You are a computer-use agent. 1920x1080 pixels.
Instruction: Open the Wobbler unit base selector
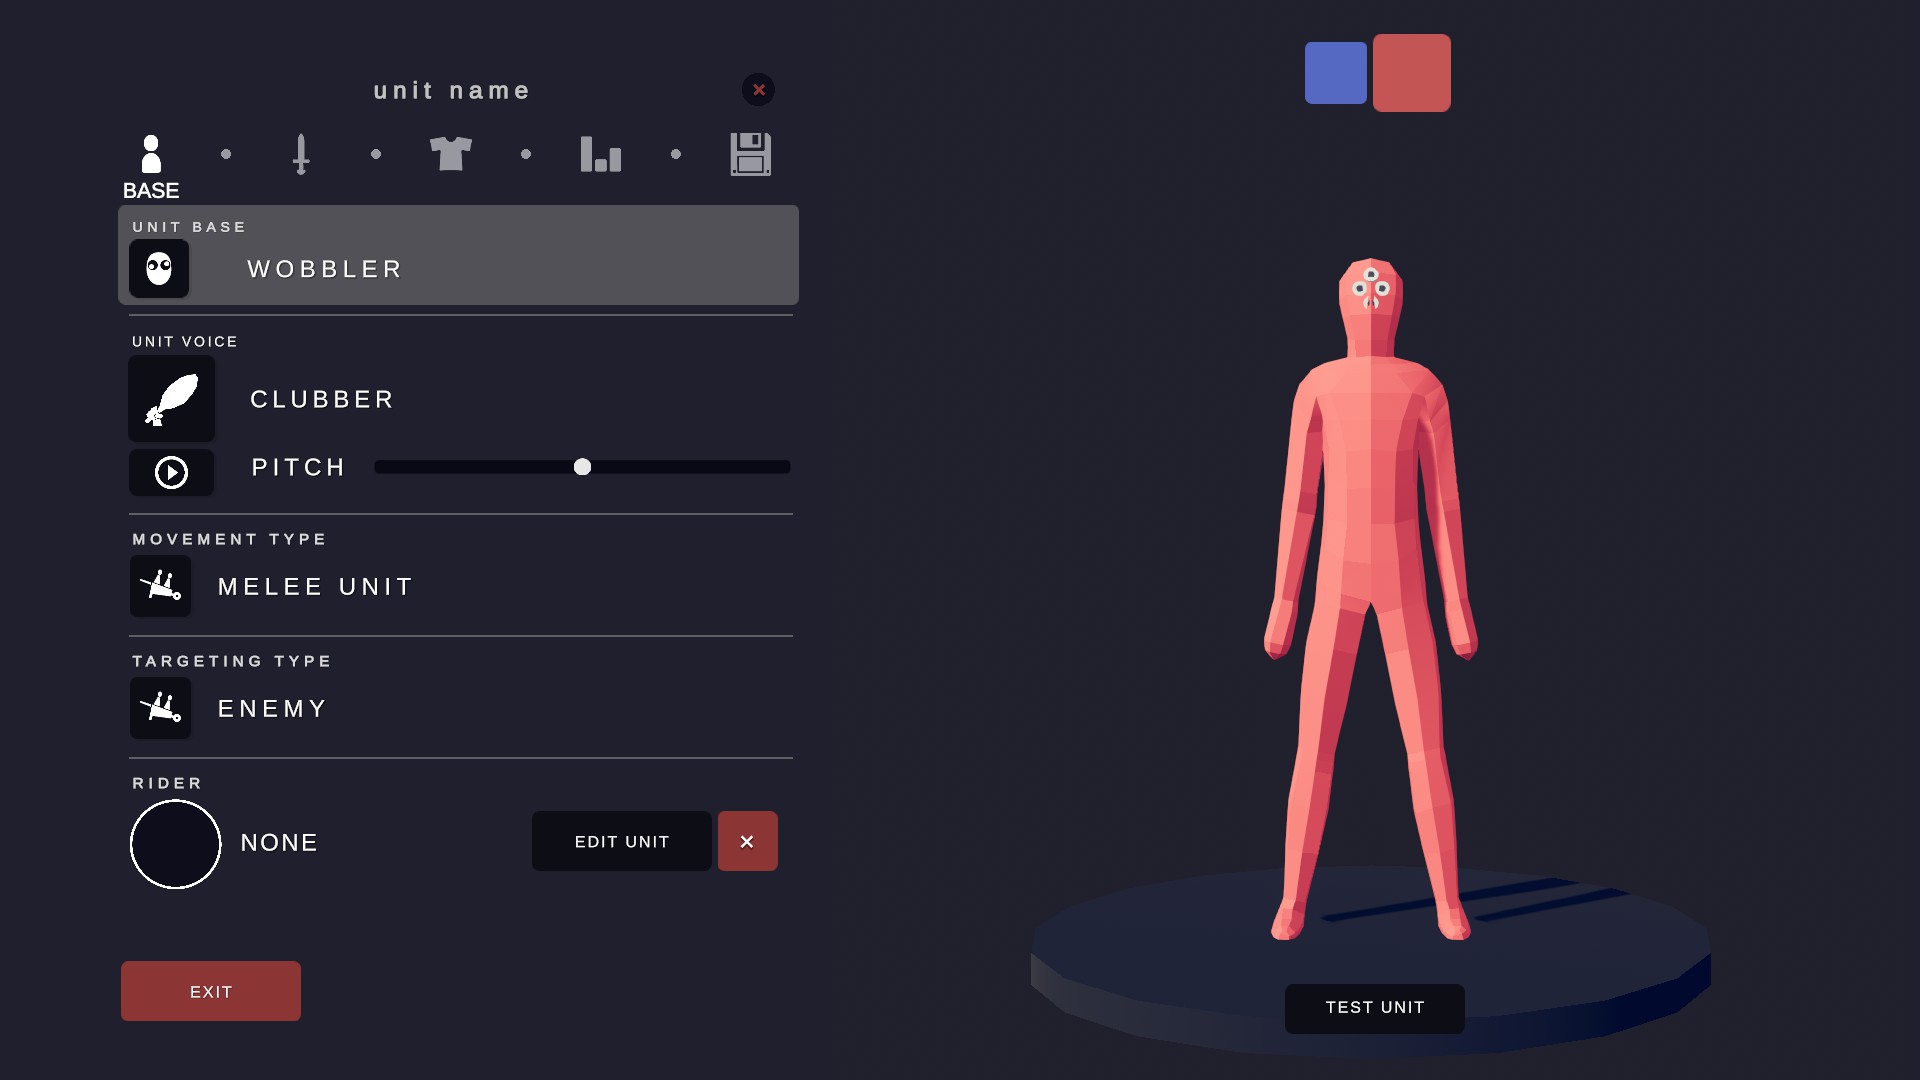[325, 269]
